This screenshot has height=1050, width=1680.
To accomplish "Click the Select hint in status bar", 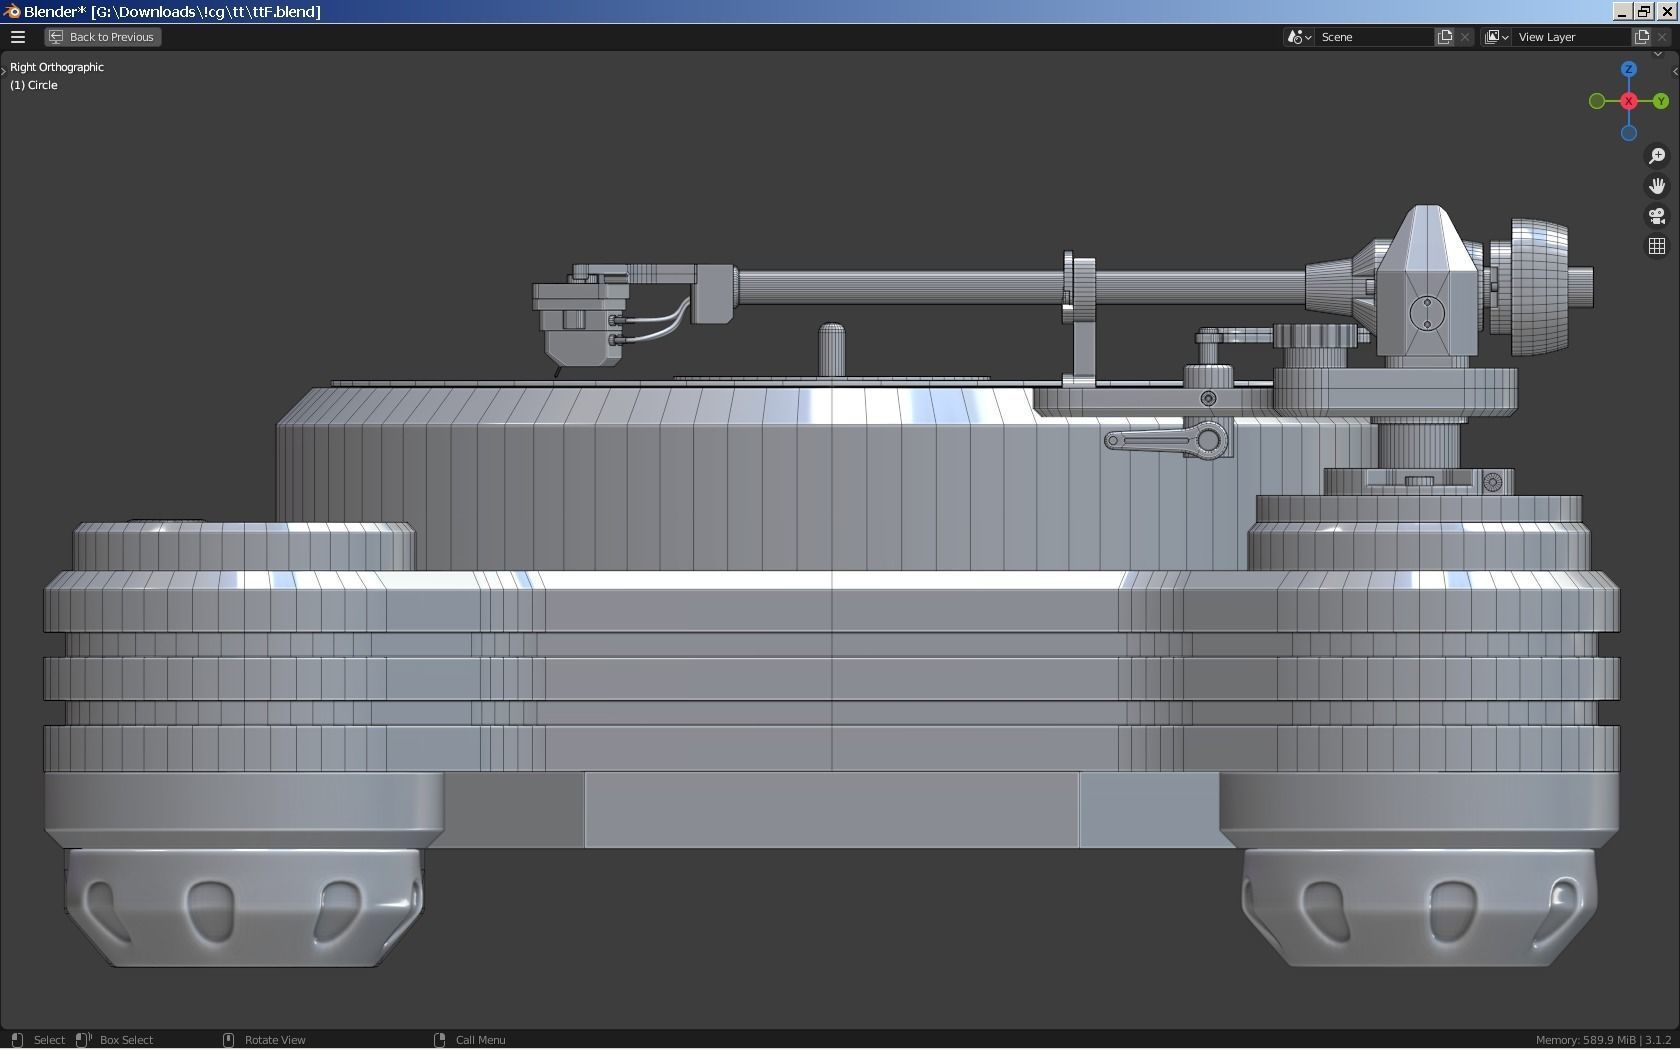I will click(49, 1040).
